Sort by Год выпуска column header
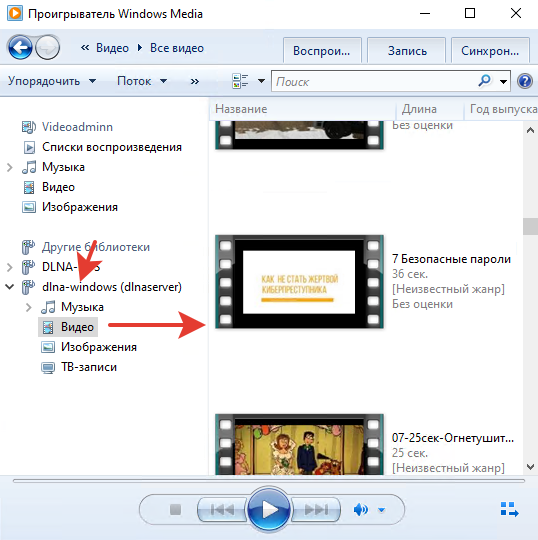The width and height of the screenshot is (538, 540). (501, 109)
